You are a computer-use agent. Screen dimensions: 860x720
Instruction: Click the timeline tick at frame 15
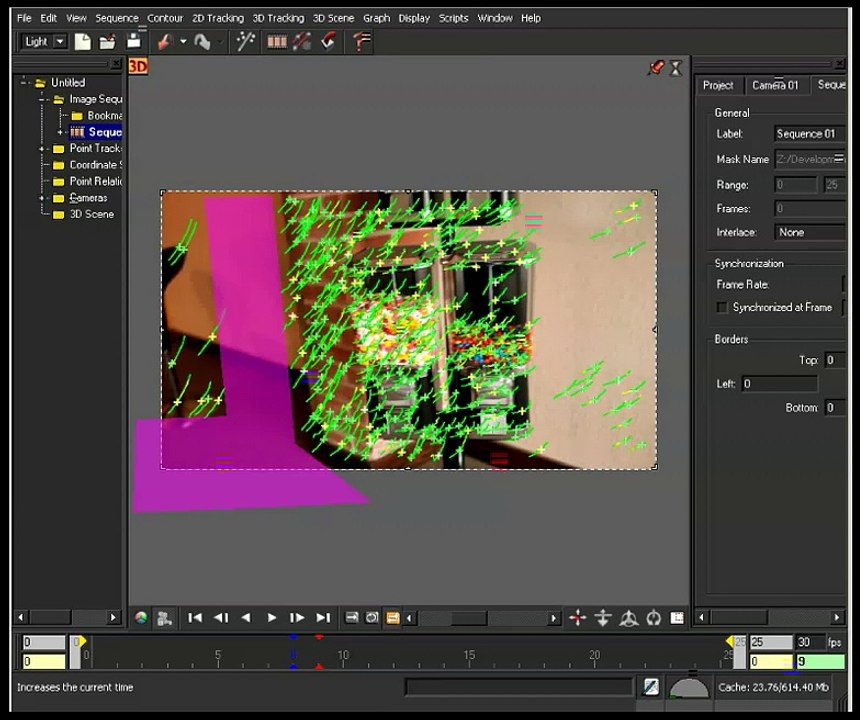(x=469, y=659)
